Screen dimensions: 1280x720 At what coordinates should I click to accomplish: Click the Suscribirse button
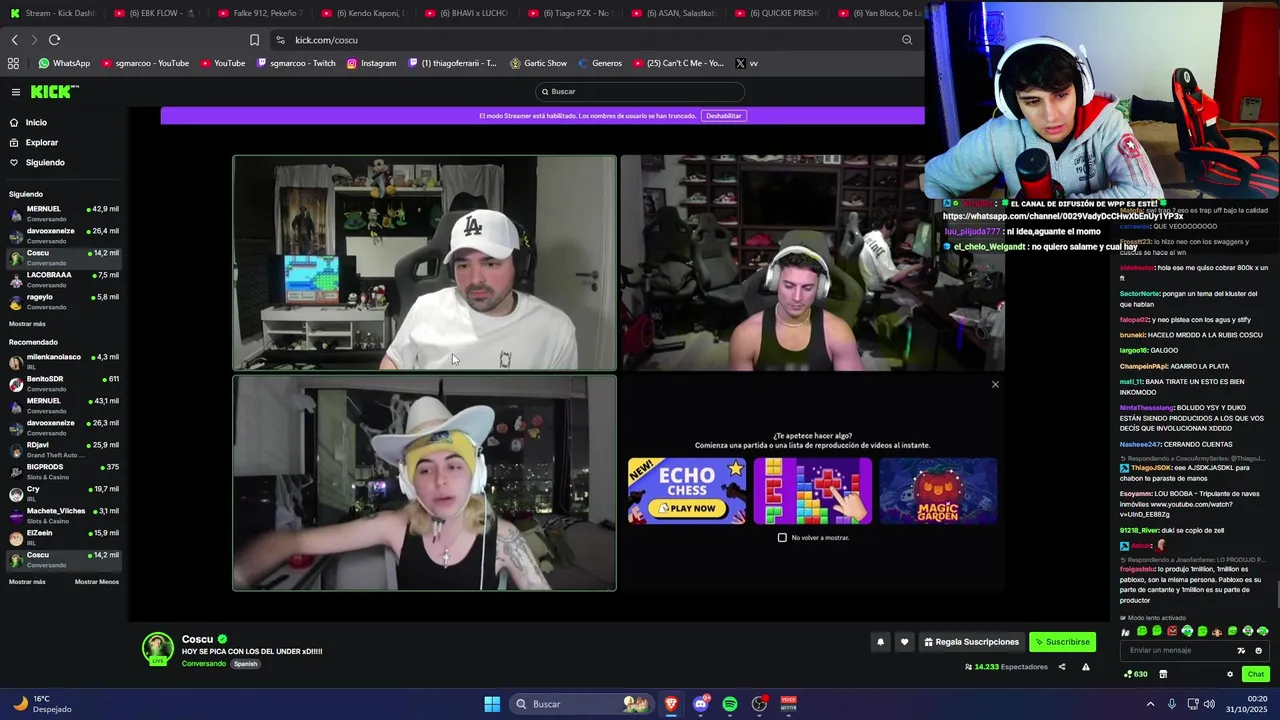pos(1062,642)
